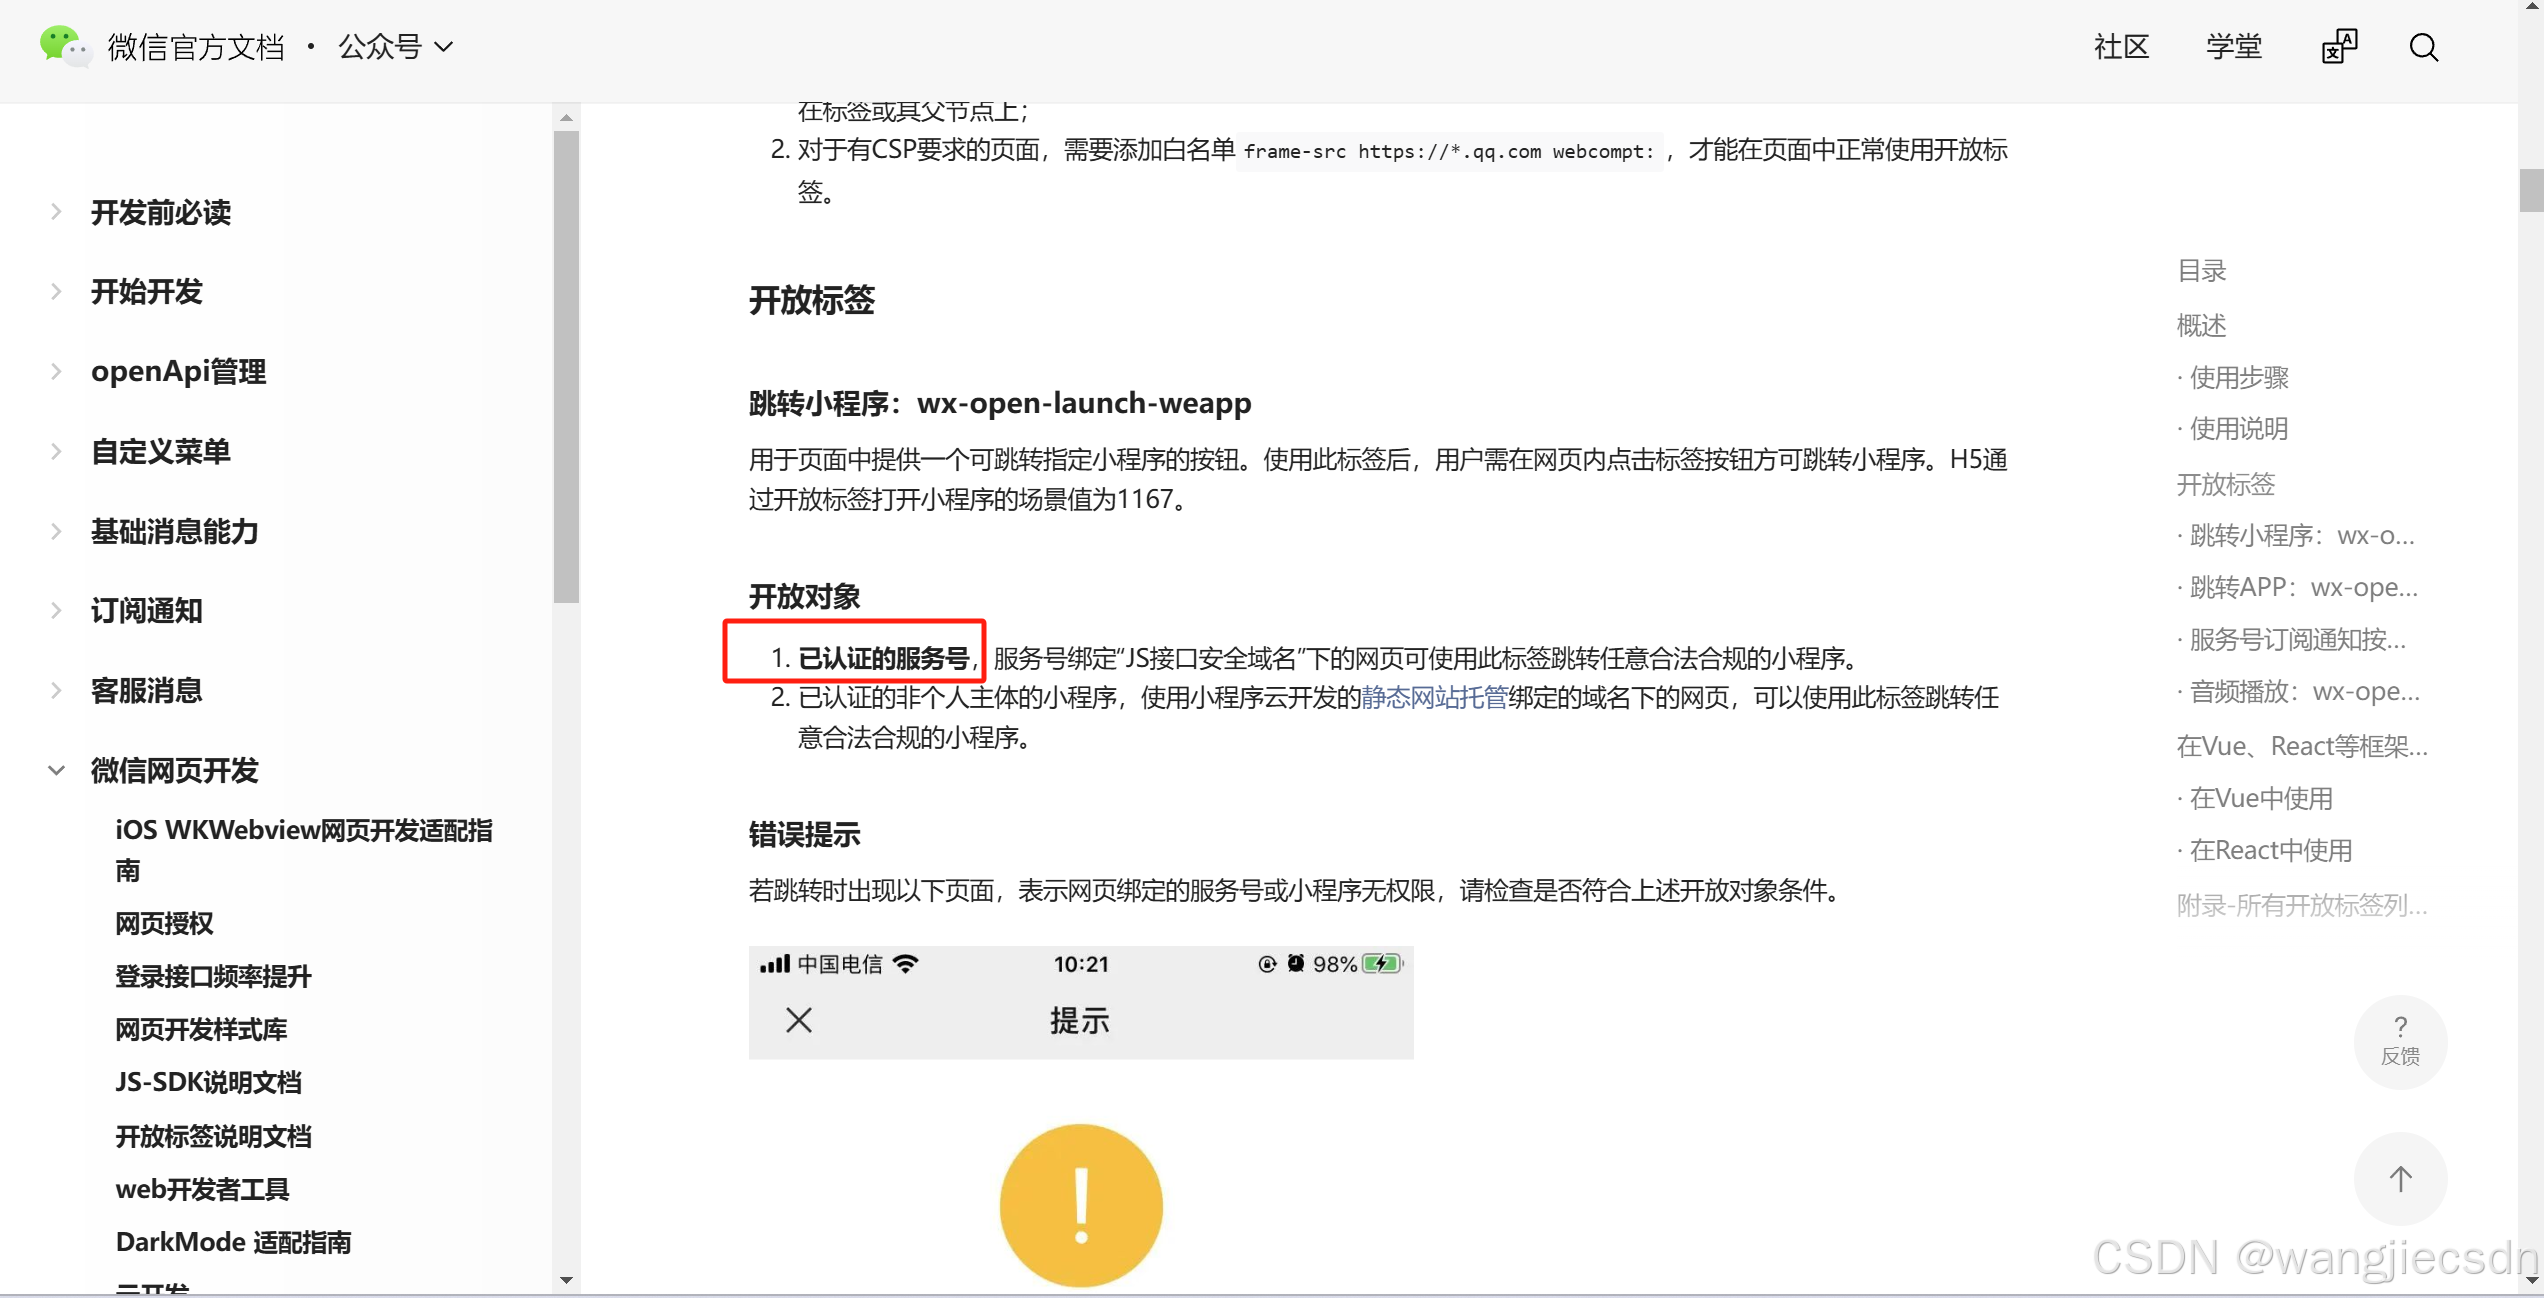Expand the 自定义菜单 tree section

click(x=160, y=452)
